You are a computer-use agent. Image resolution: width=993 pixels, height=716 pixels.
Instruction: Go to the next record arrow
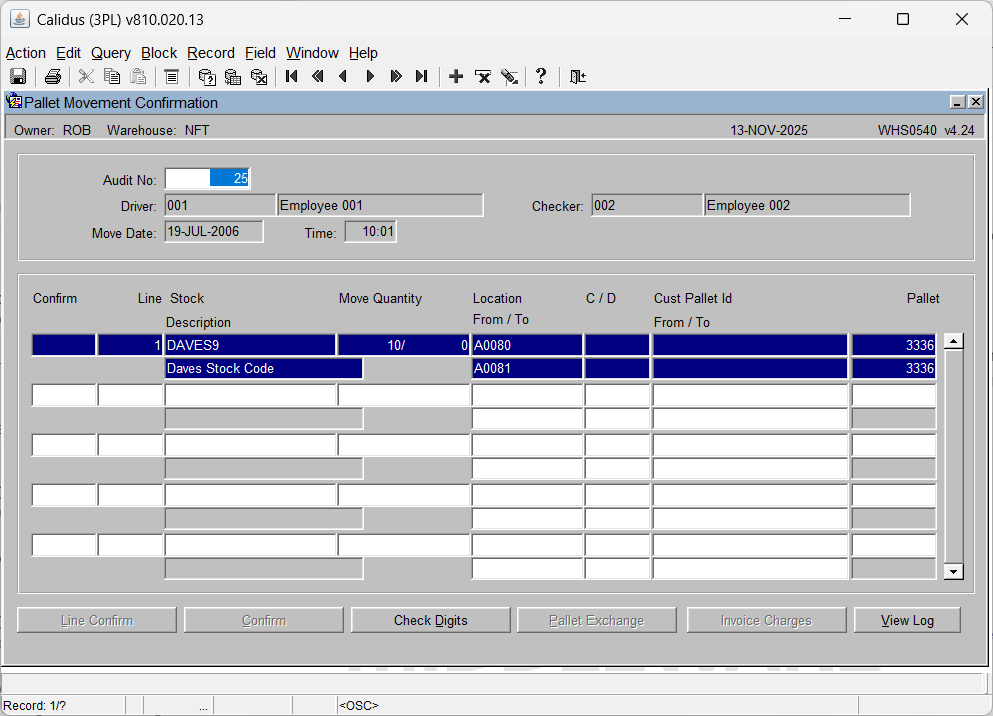pos(370,77)
